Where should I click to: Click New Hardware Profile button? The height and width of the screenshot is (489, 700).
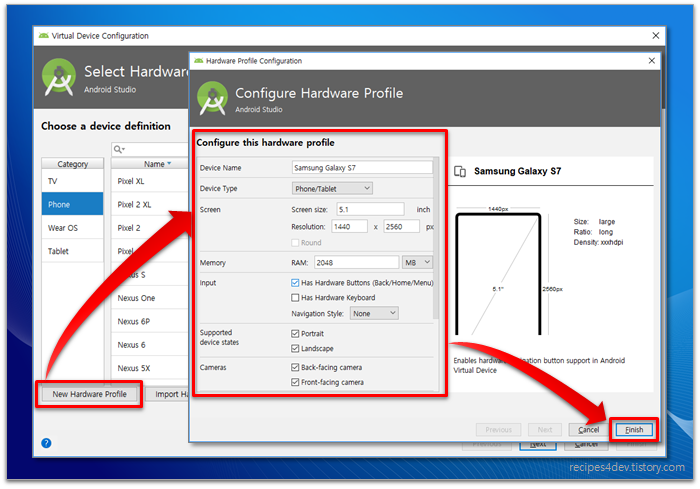pos(89,394)
